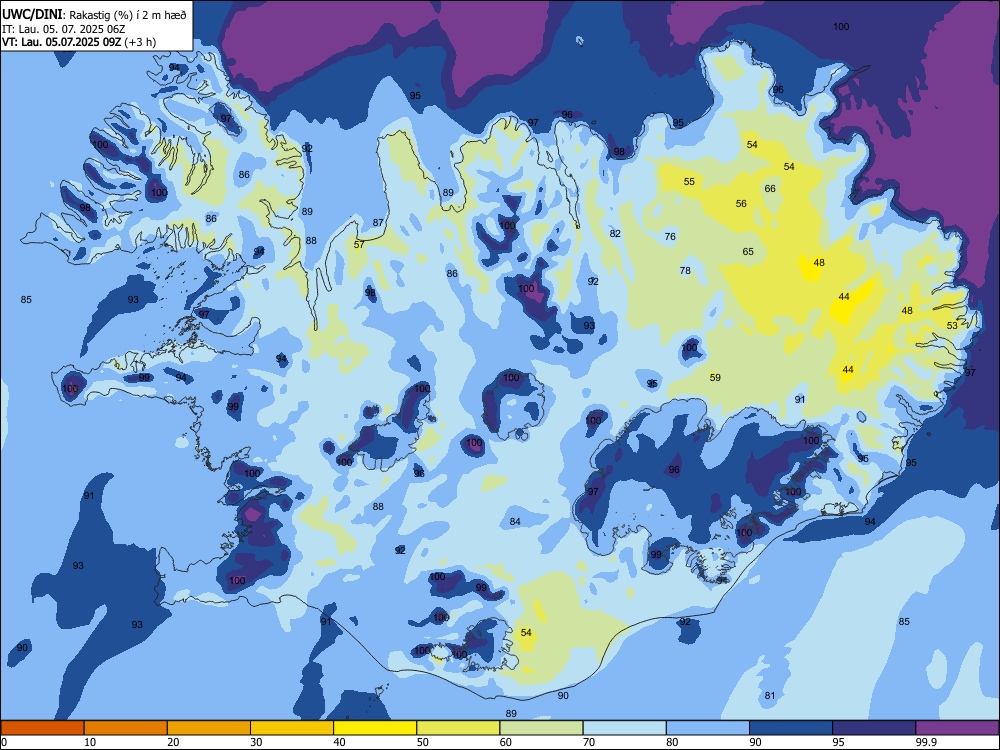Click the 'UWC/DINI: Rakastig (%) í 2 m hæð' title
Viewport: 1000px width, 750px height.
94,15
